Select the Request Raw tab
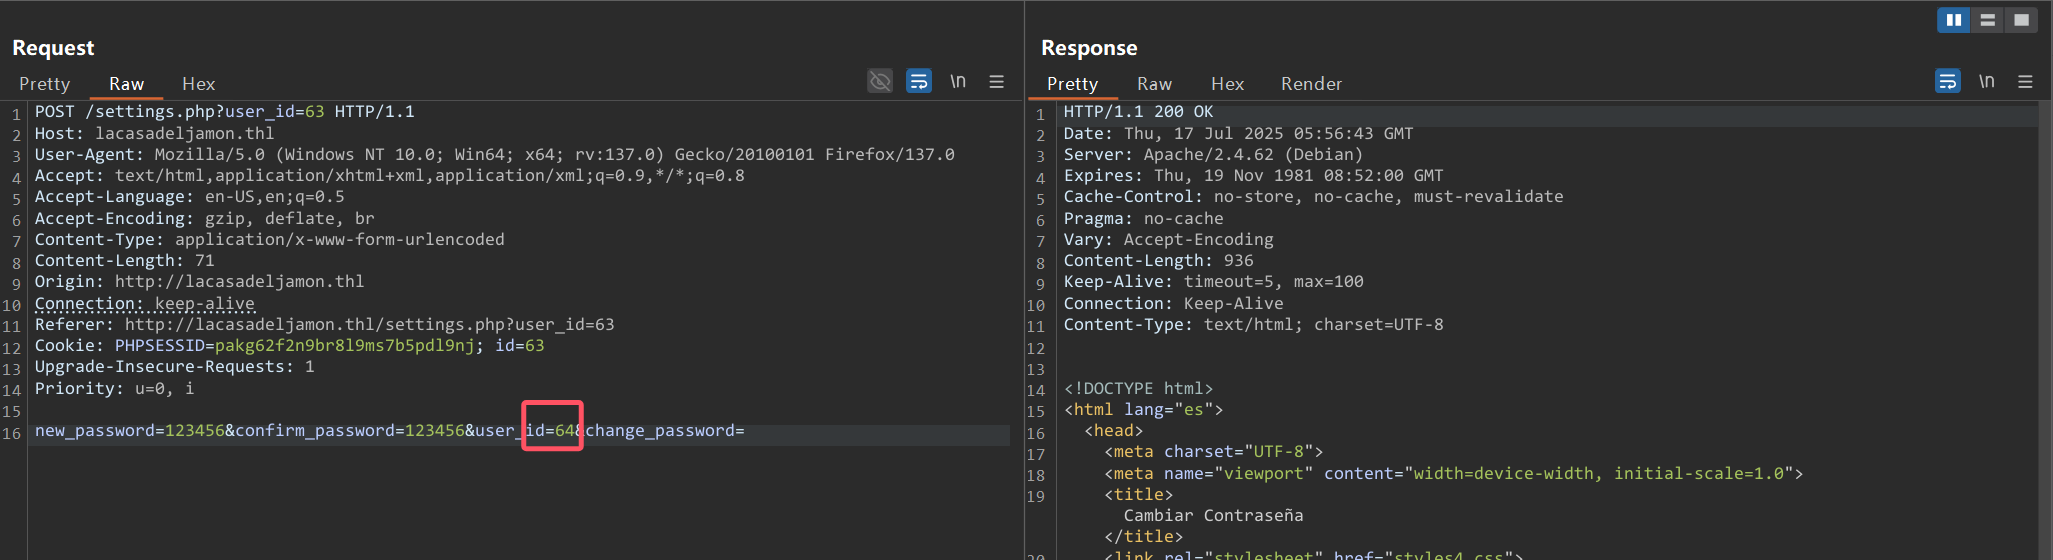2053x560 pixels. (126, 84)
